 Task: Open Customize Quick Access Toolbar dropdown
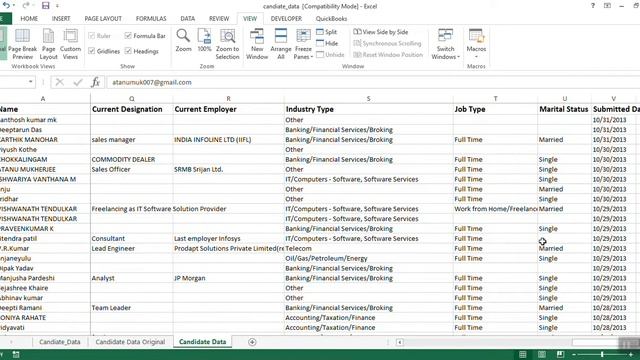point(57,6)
